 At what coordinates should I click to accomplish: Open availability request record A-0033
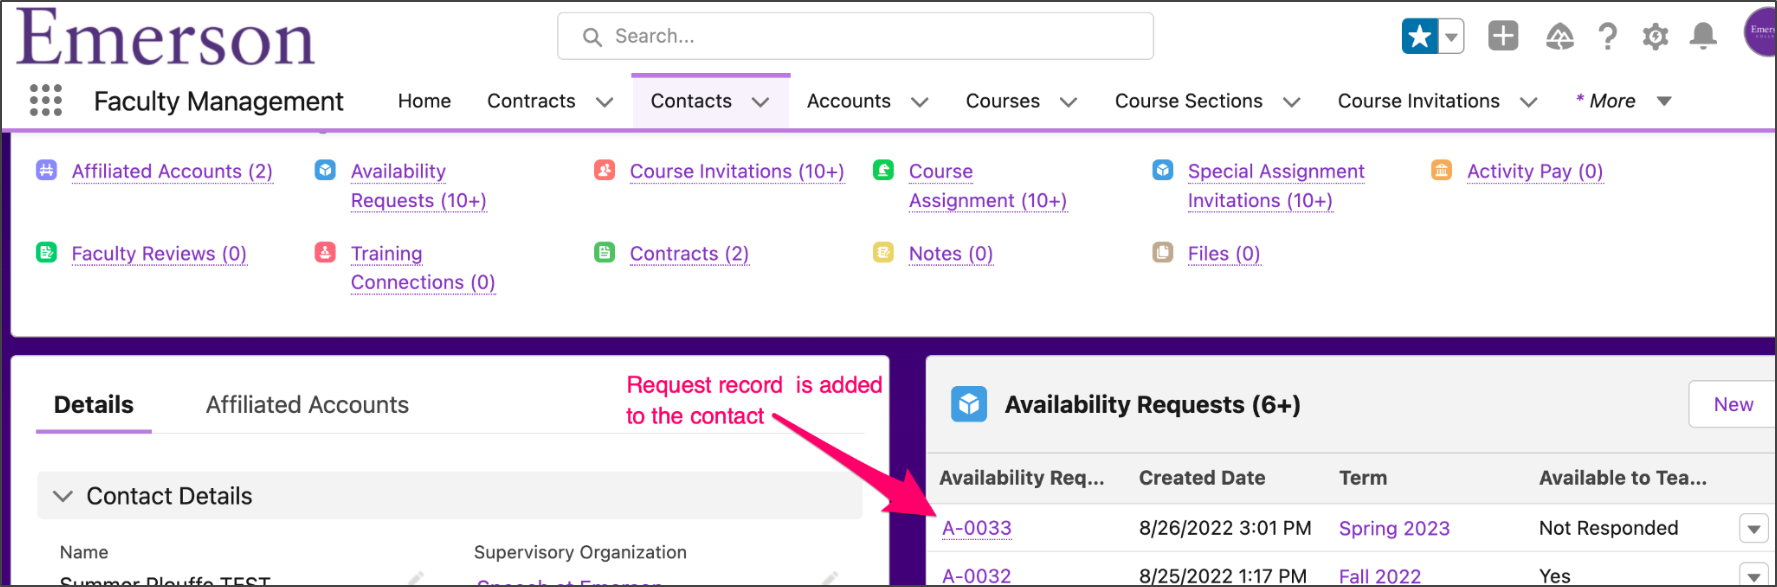977,528
